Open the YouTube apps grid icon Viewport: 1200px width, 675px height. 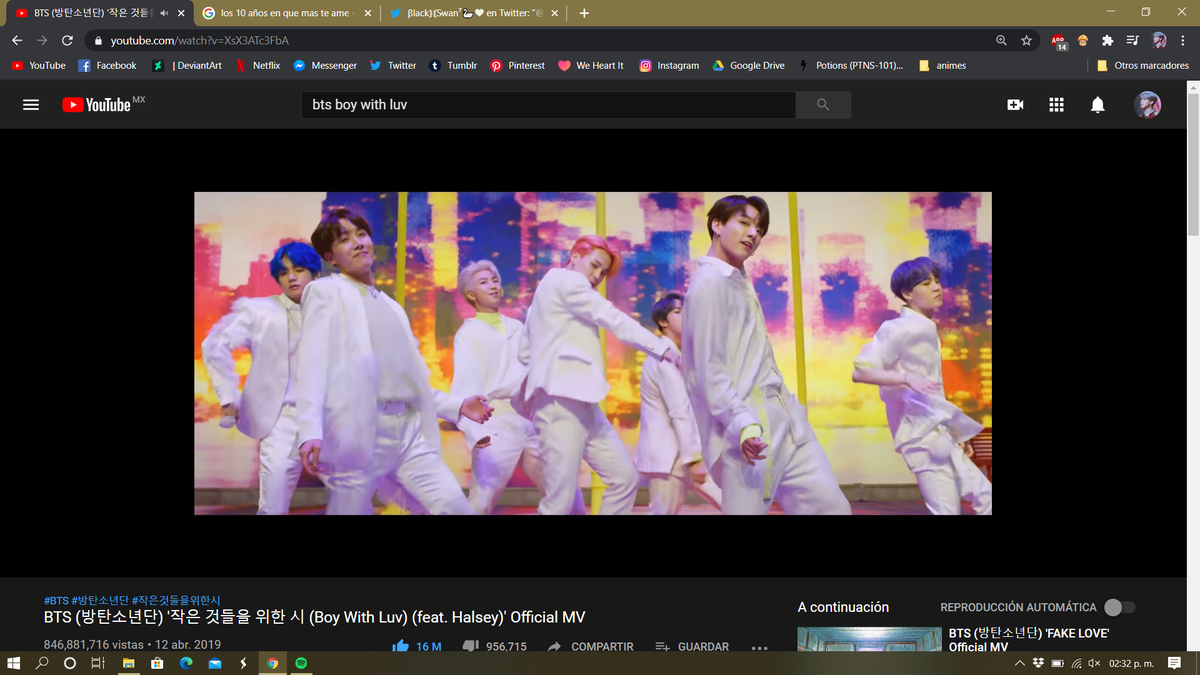click(1056, 105)
